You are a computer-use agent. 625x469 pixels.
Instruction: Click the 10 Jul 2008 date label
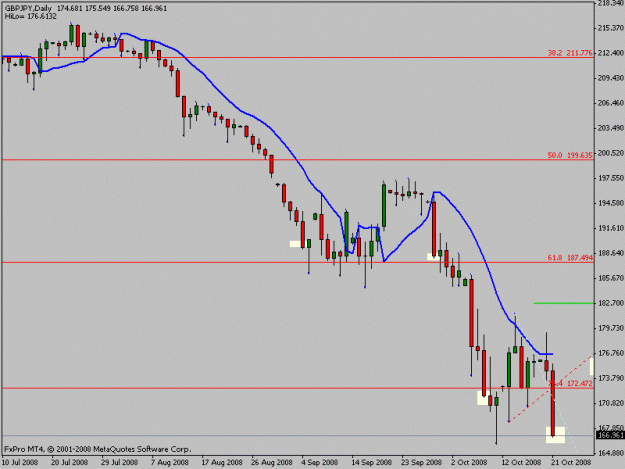[x=20, y=463]
